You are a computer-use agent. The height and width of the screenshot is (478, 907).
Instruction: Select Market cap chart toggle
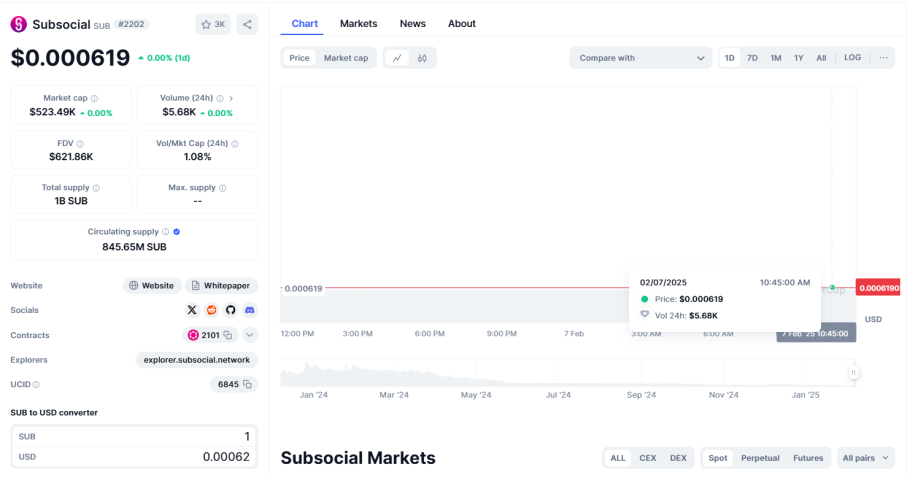point(346,58)
